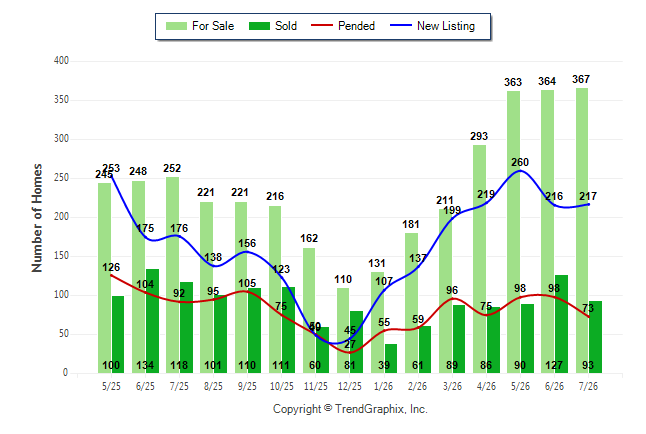Click the New Listing start point labeled 253
The width and height of the screenshot is (646, 434).
111,176
